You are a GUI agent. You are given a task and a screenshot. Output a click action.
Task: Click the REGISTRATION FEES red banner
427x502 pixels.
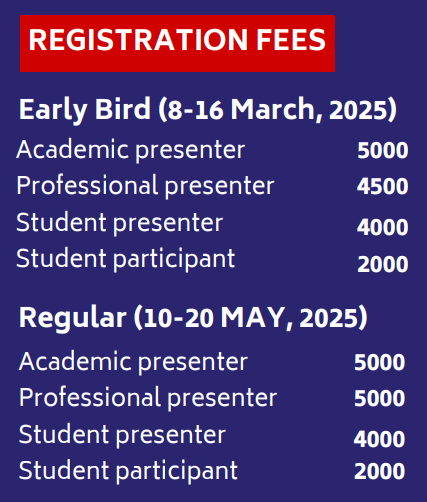point(177,43)
